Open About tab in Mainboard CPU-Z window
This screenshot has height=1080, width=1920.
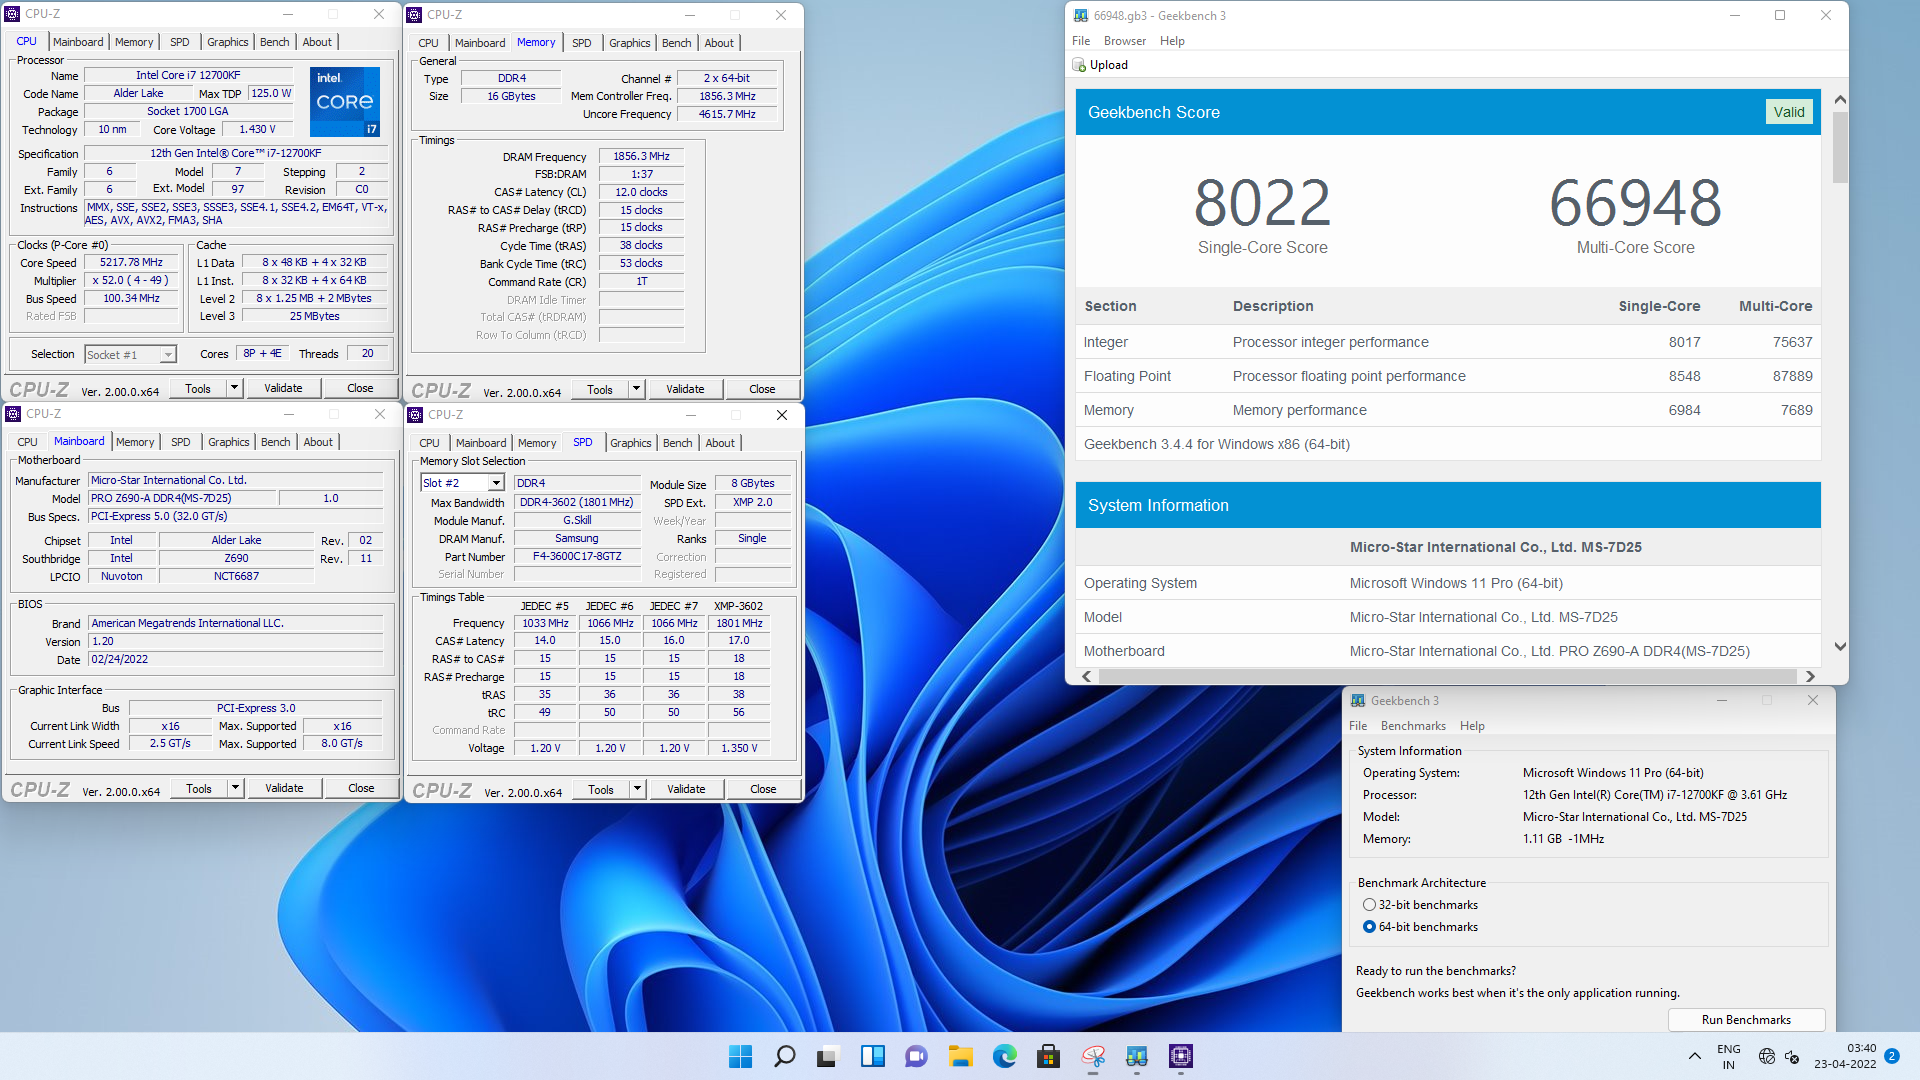point(318,442)
